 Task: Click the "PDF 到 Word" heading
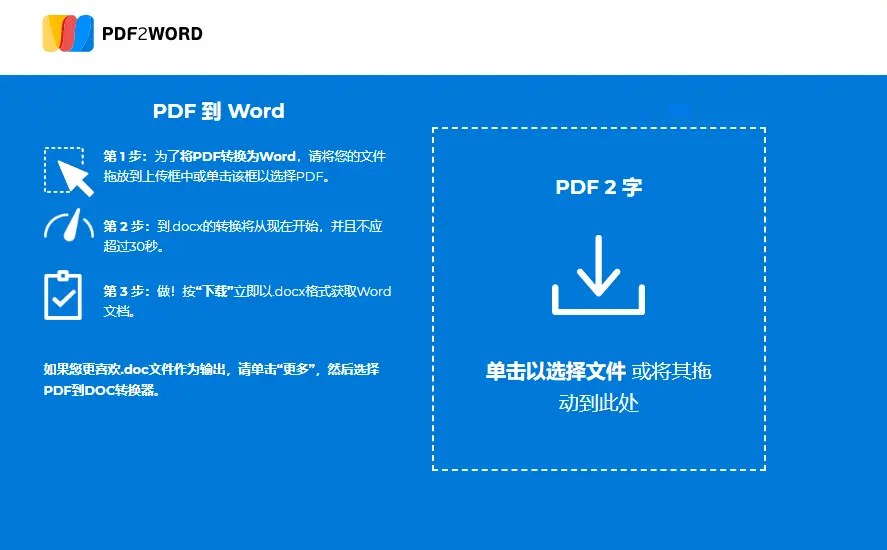[x=218, y=111]
